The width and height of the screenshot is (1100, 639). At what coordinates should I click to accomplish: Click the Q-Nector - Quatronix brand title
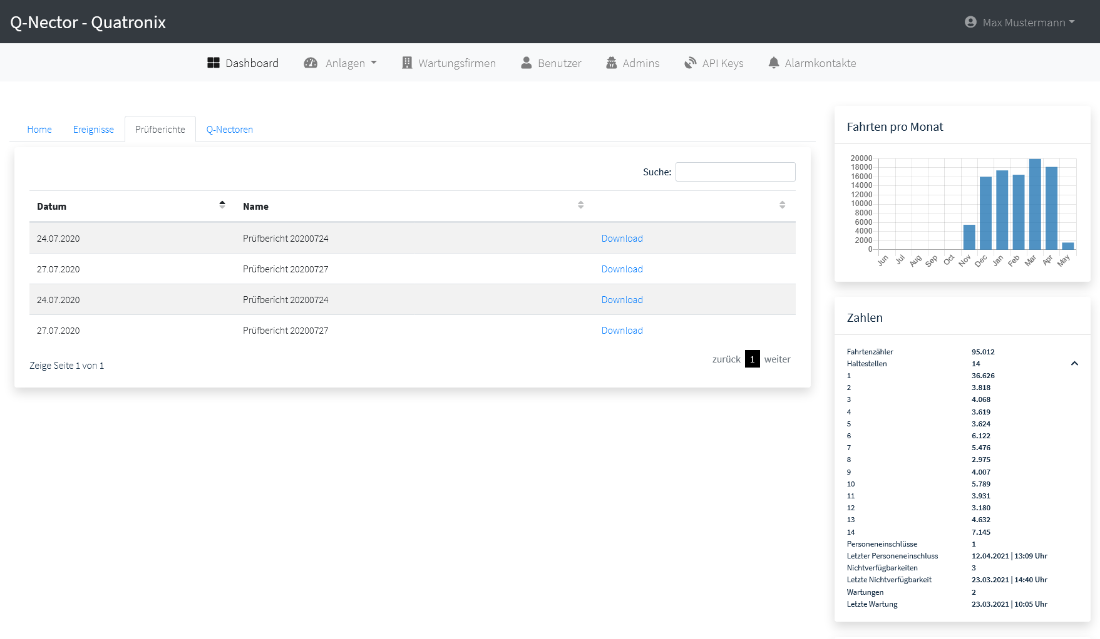point(88,22)
